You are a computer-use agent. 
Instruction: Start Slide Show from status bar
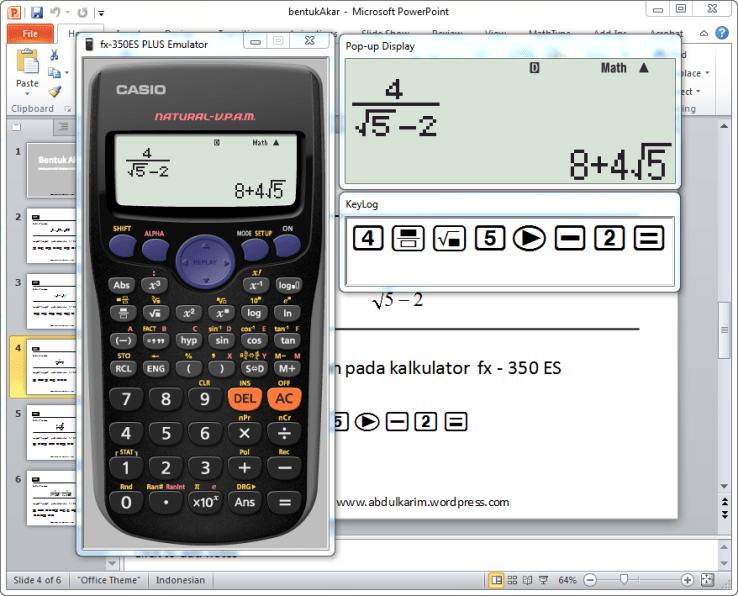(x=543, y=580)
